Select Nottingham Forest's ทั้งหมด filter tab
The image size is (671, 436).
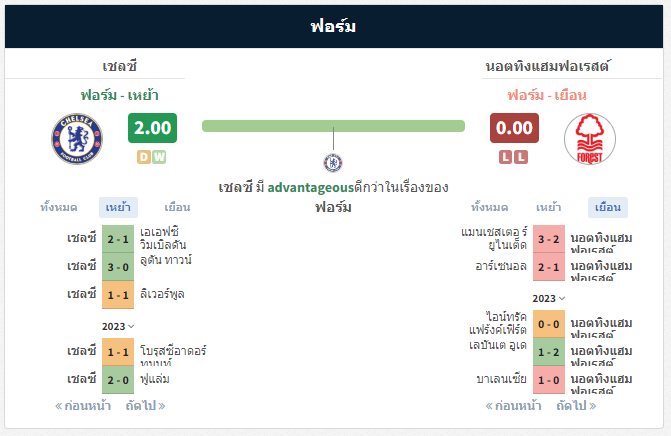click(x=490, y=208)
